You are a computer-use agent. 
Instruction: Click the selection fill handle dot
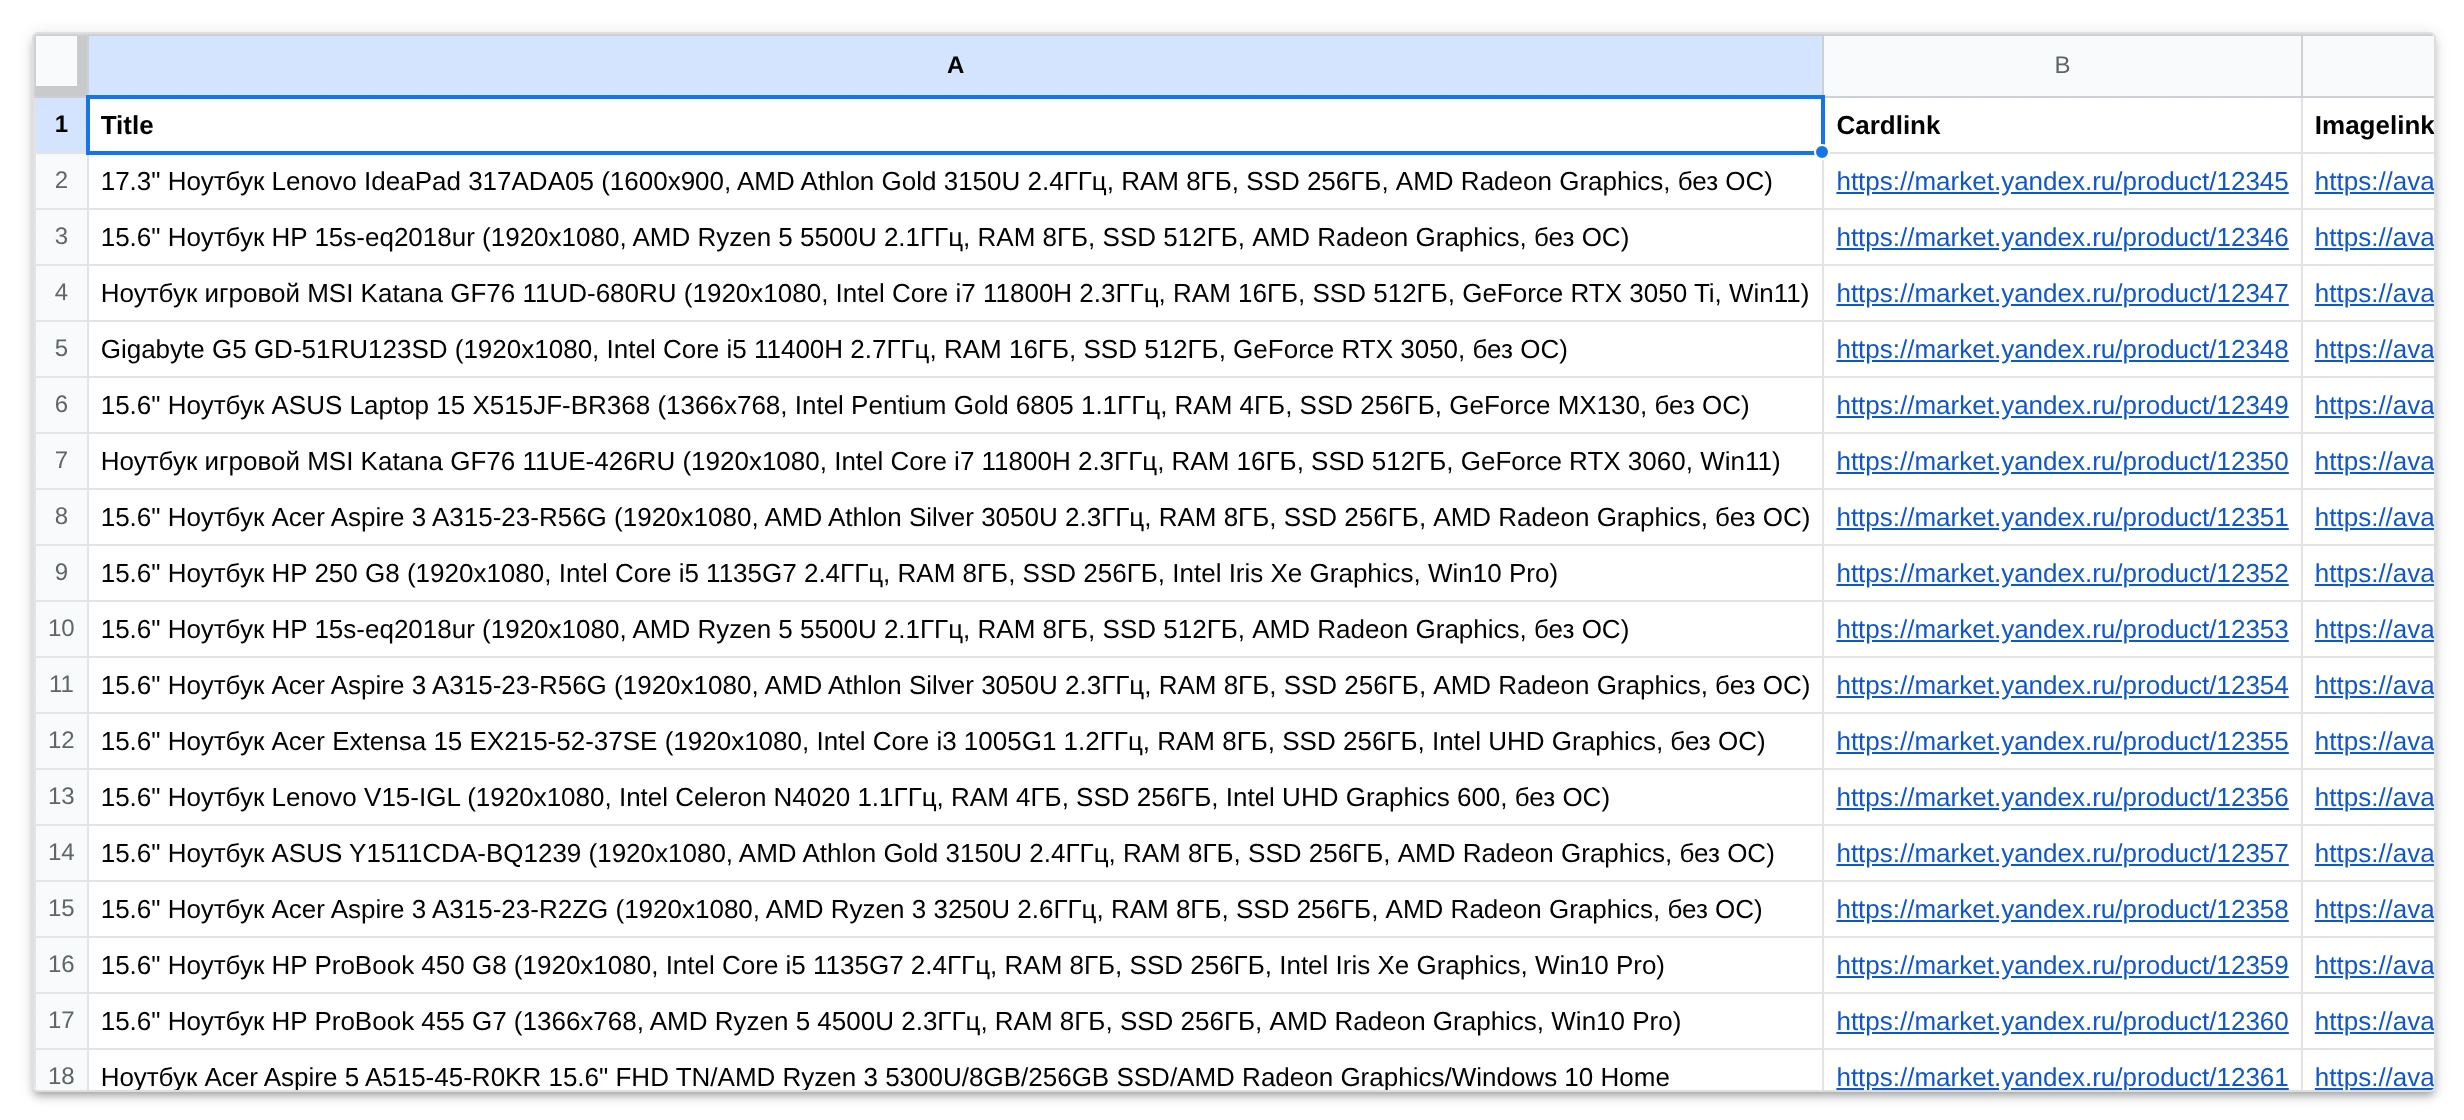(1822, 152)
